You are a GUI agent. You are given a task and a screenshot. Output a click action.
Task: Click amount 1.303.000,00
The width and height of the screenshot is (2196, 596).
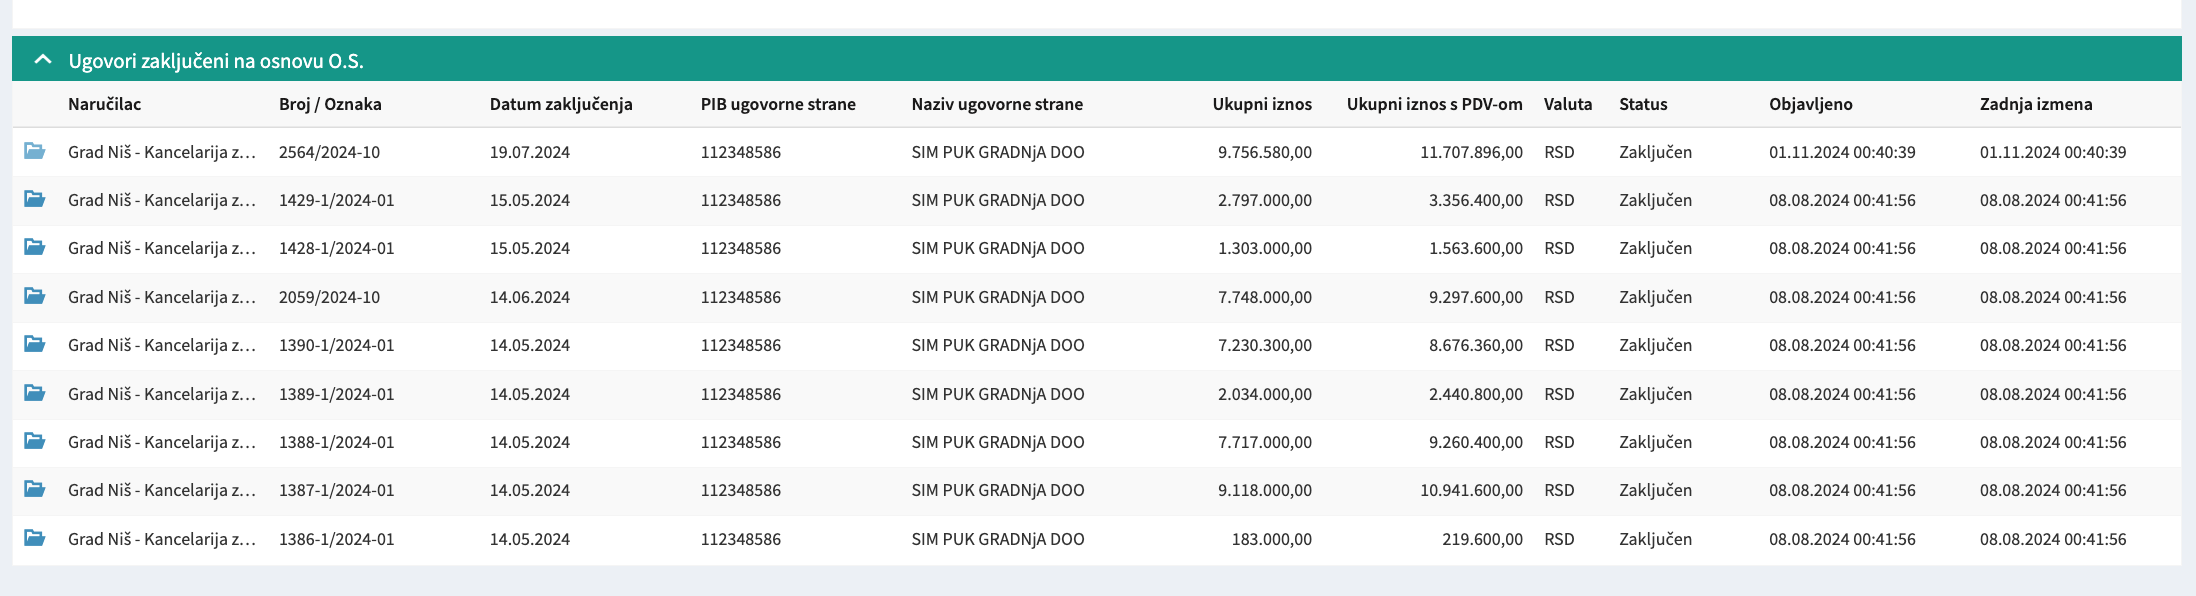pos(1265,248)
